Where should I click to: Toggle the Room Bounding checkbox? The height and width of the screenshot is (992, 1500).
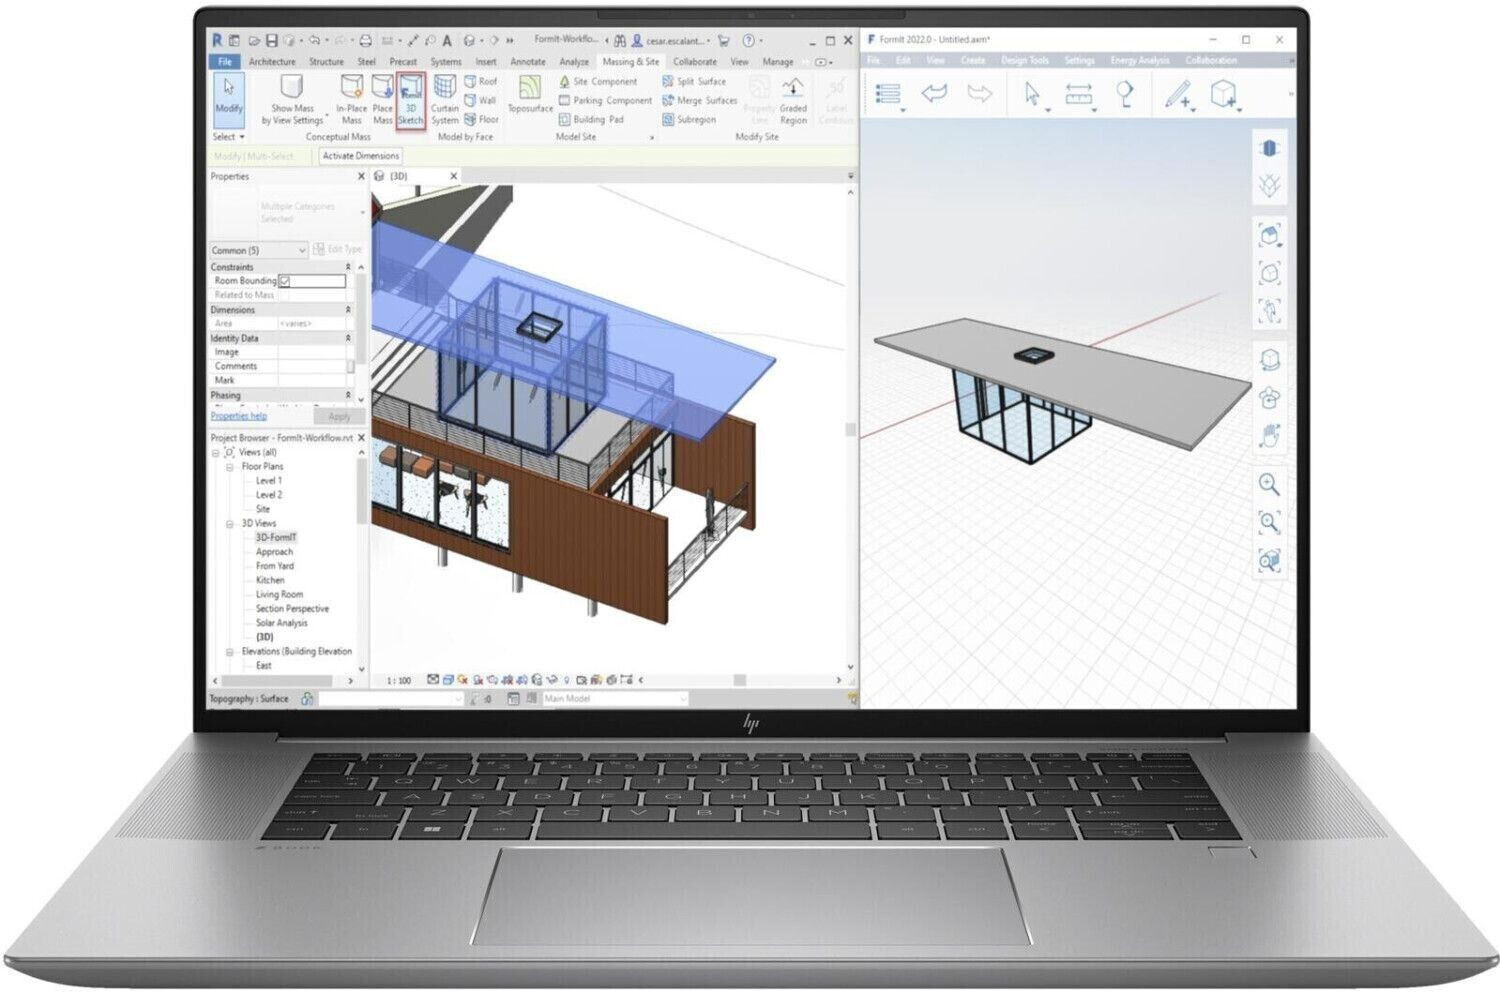point(284,281)
